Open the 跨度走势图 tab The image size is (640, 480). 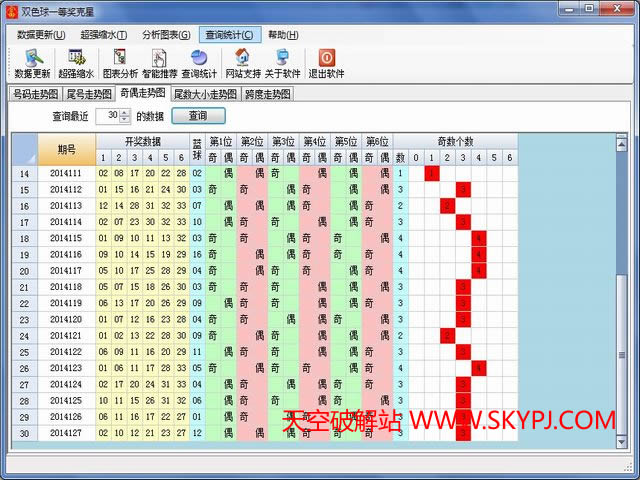267,94
